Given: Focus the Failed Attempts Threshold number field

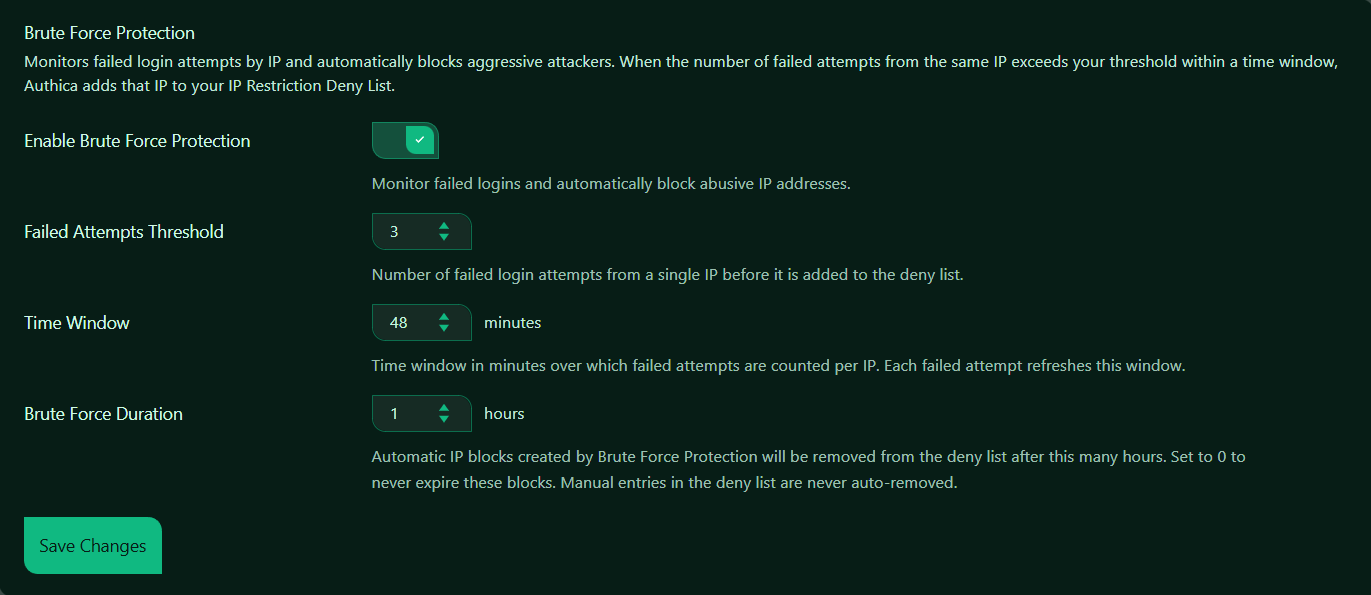Looking at the screenshot, I should pyautogui.click(x=405, y=232).
